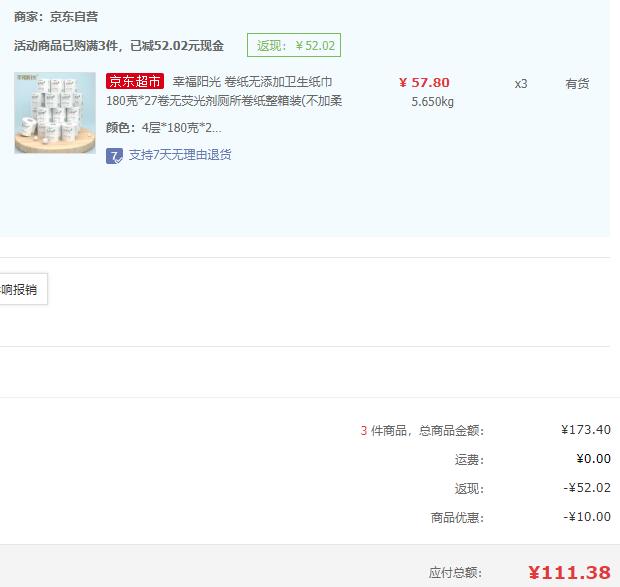Click the 7-day return shield icon

coord(114,156)
